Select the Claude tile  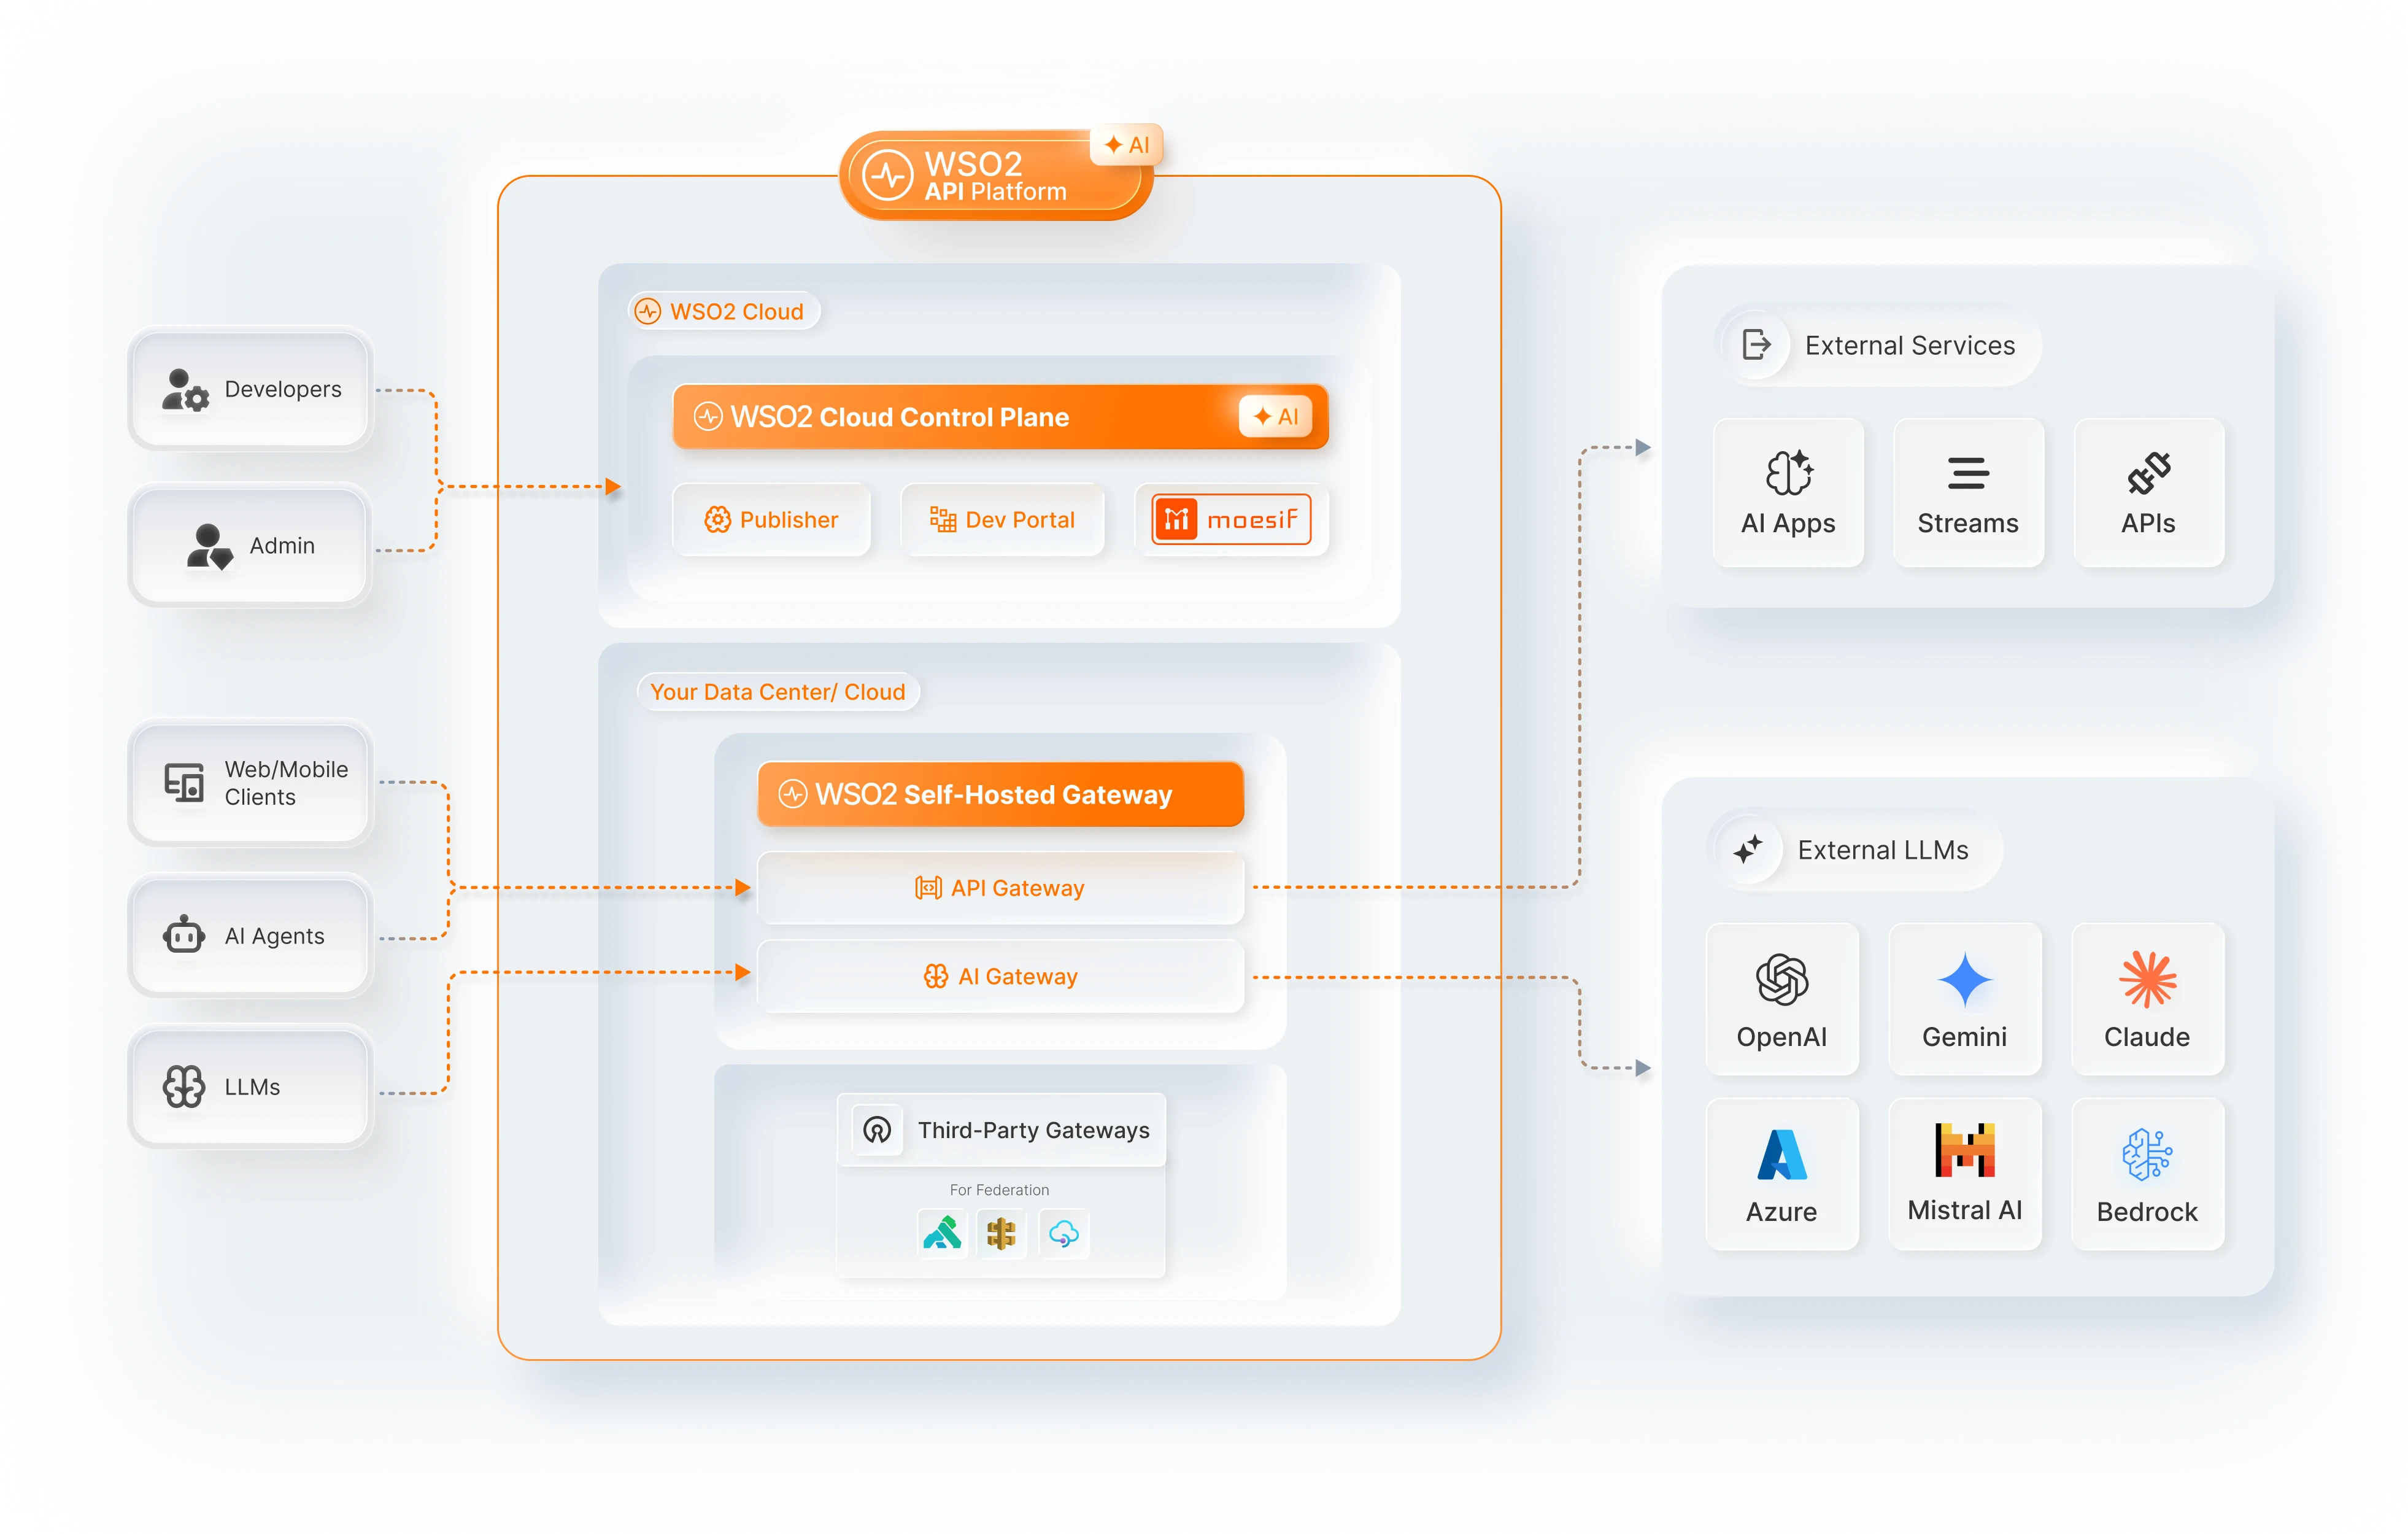(2148, 999)
